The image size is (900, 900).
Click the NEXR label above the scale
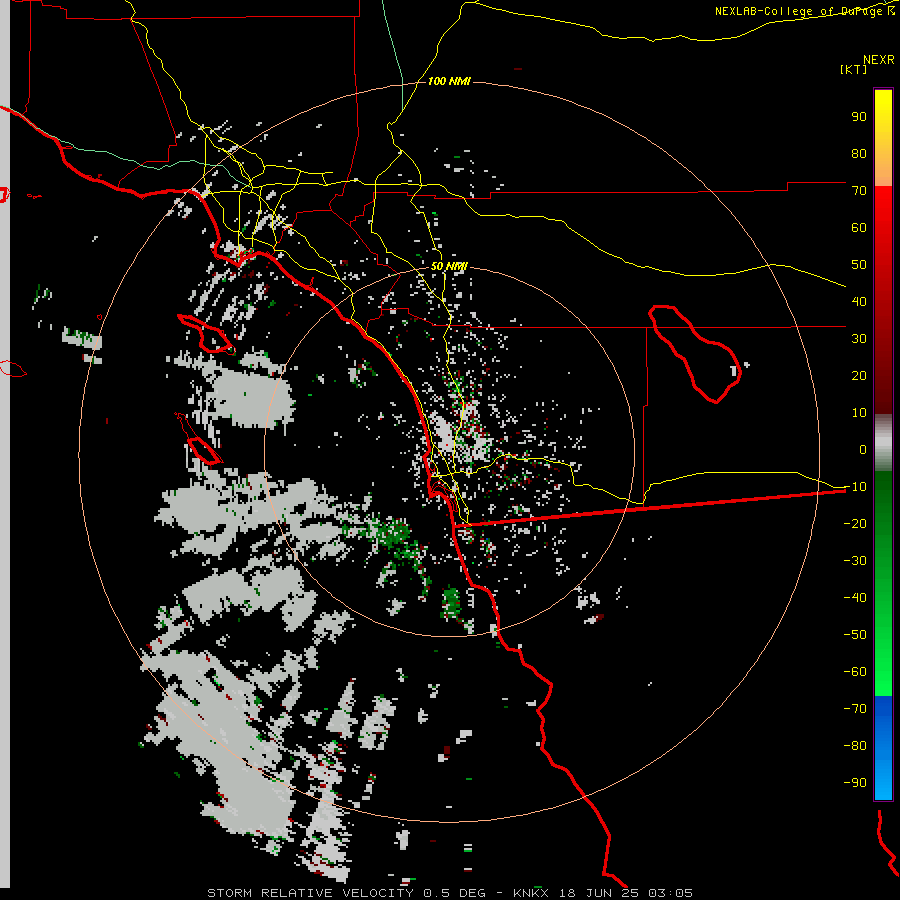[x=879, y=60]
